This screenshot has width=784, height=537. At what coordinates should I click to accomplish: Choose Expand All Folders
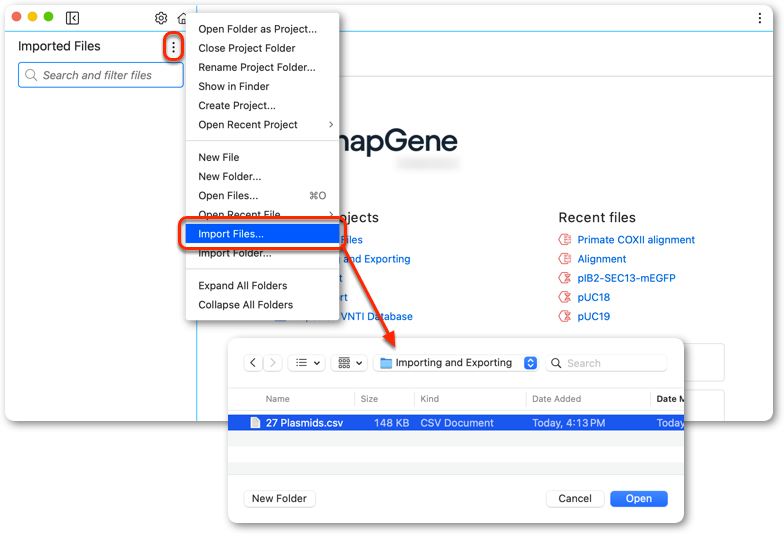(262, 286)
